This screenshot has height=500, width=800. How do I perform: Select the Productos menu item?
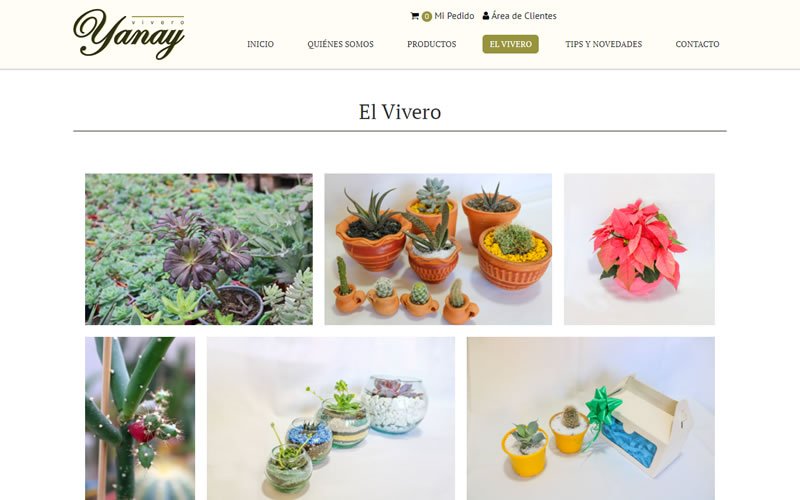pyautogui.click(x=432, y=44)
